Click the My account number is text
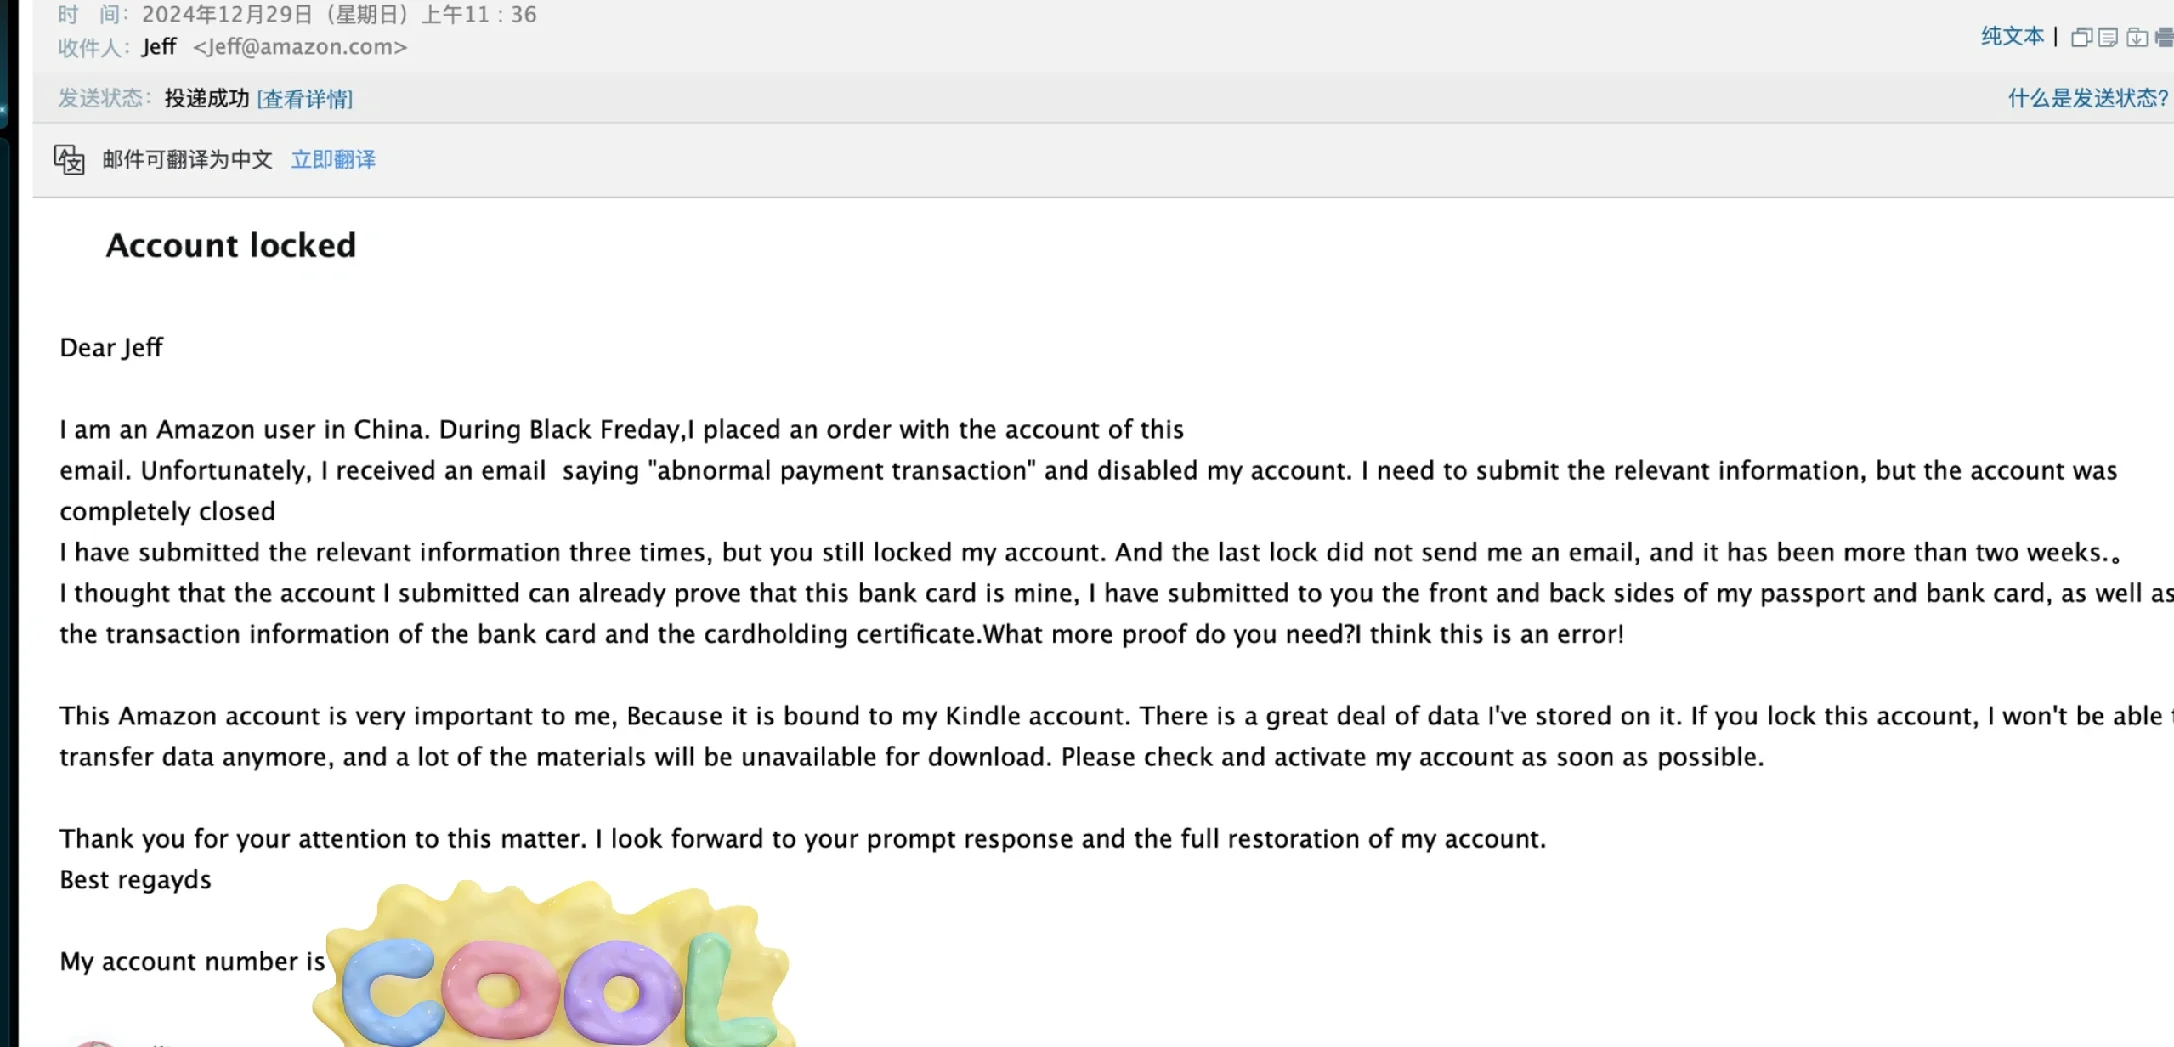 [x=192, y=961]
